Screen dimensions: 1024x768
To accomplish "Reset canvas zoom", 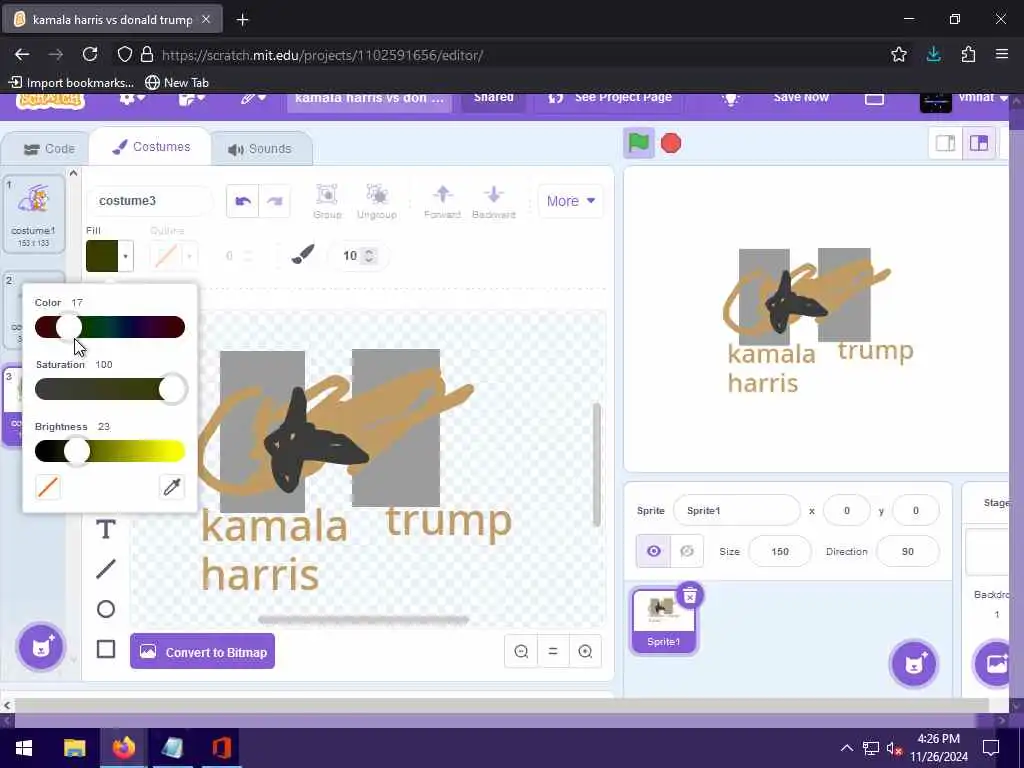I will [x=552, y=651].
